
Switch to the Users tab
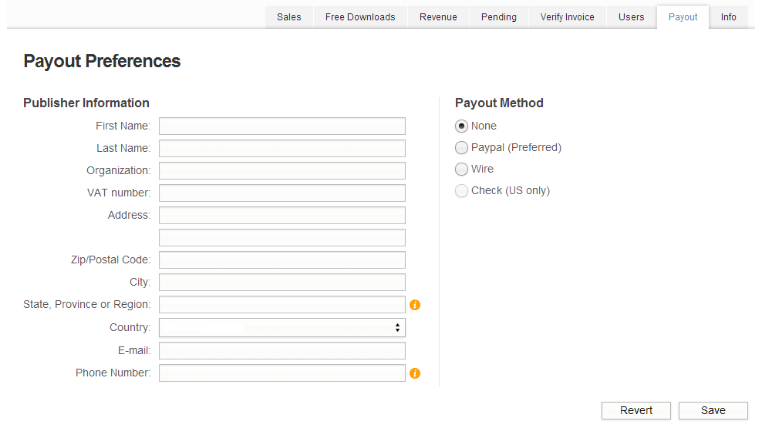point(631,17)
